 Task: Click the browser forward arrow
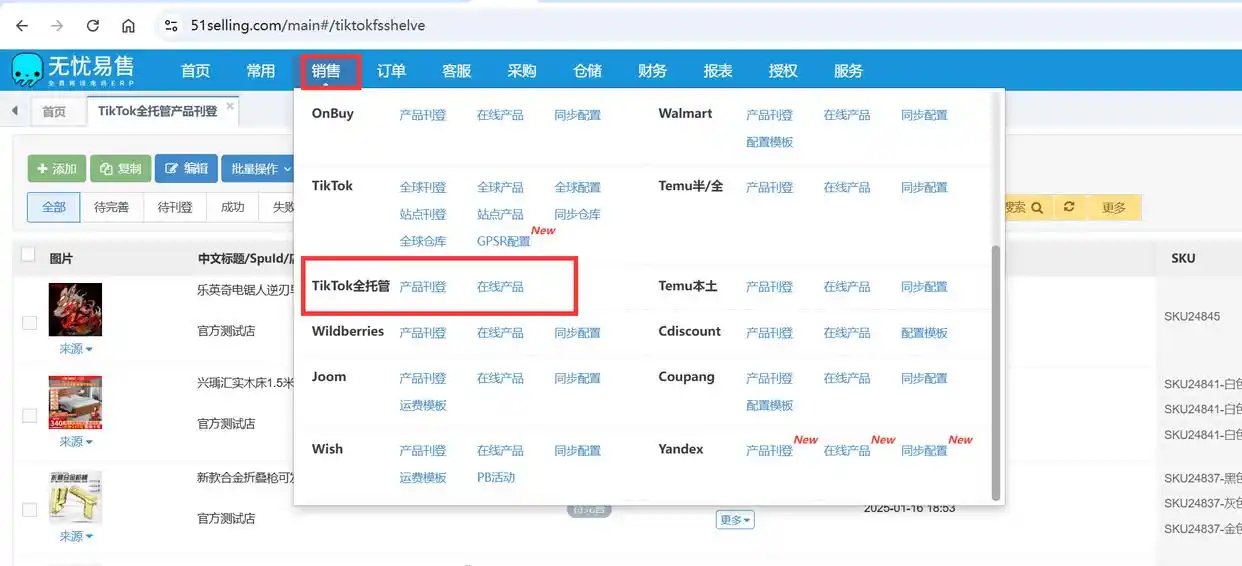pos(57,25)
